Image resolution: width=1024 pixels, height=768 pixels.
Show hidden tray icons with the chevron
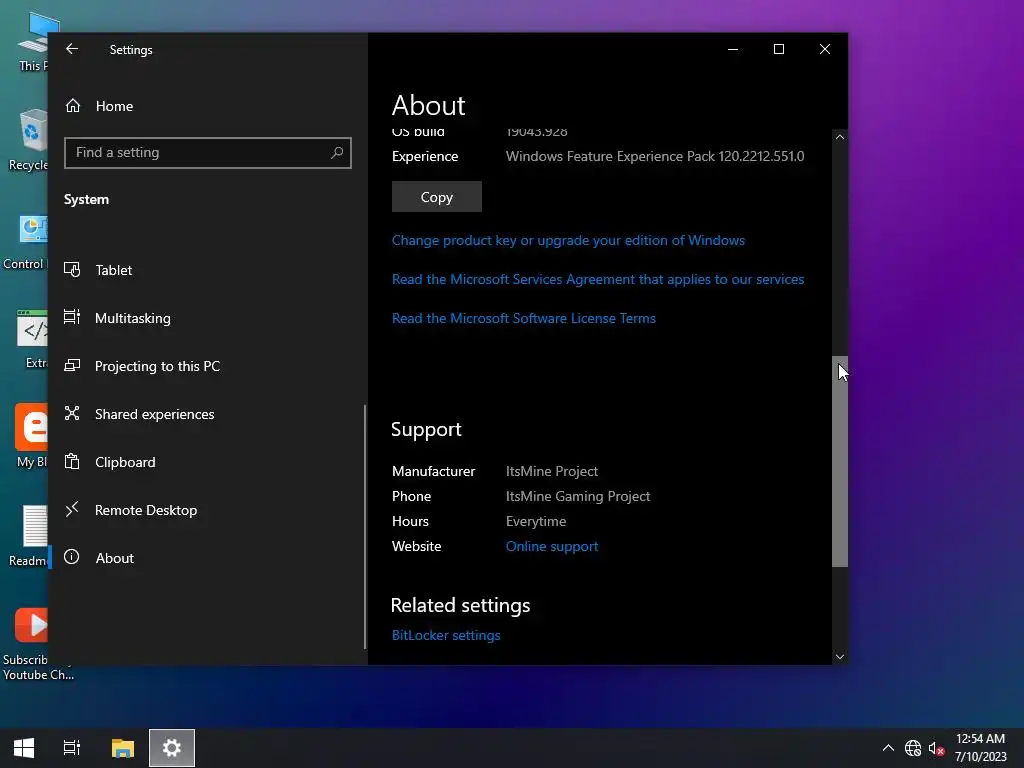click(888, 748)
